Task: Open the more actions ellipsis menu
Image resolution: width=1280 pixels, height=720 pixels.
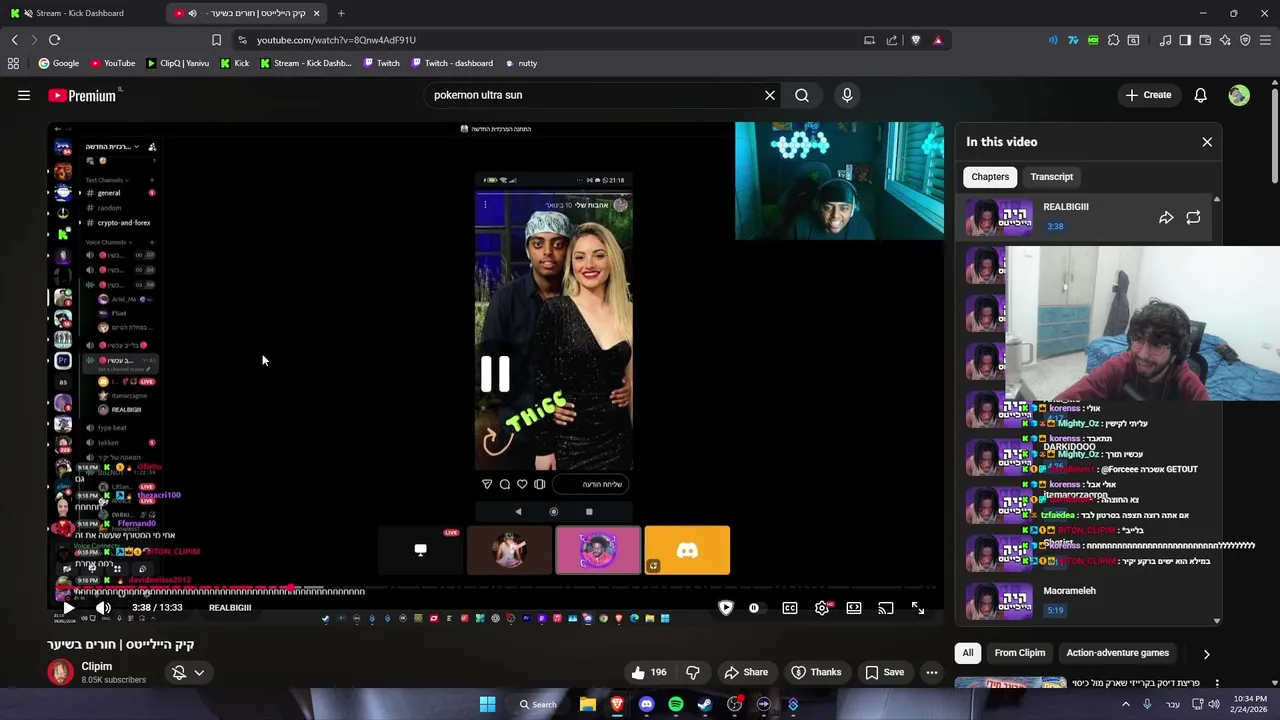Action: pos(932,672)
